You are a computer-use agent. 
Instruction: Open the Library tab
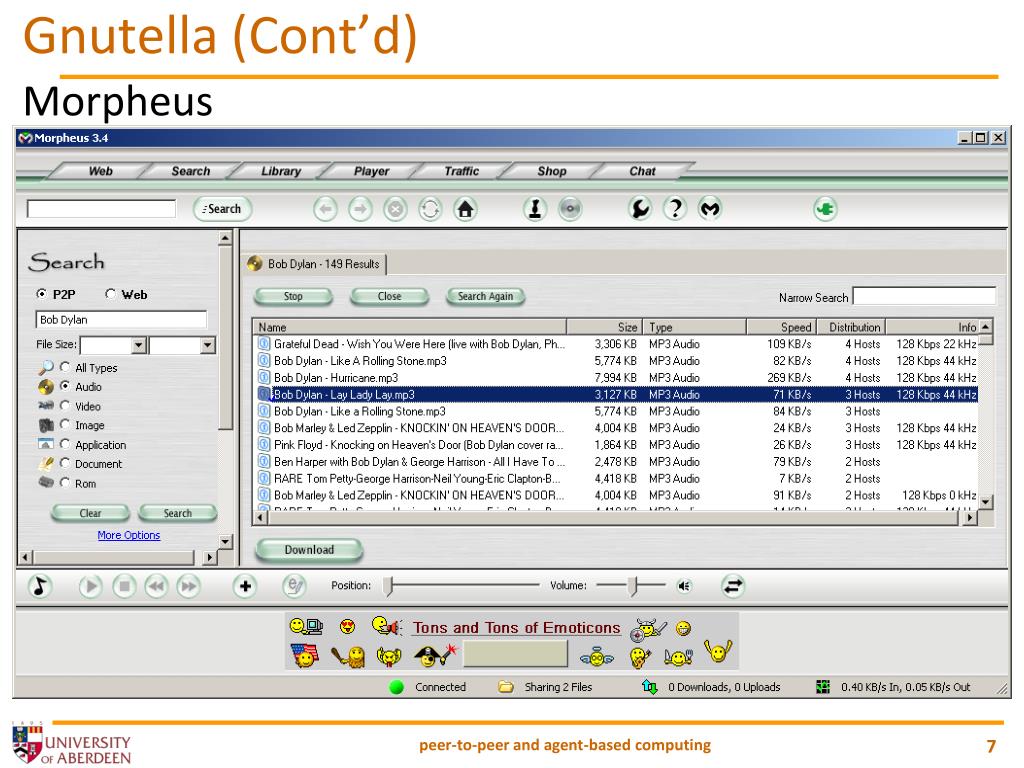[x=281, y=171]
